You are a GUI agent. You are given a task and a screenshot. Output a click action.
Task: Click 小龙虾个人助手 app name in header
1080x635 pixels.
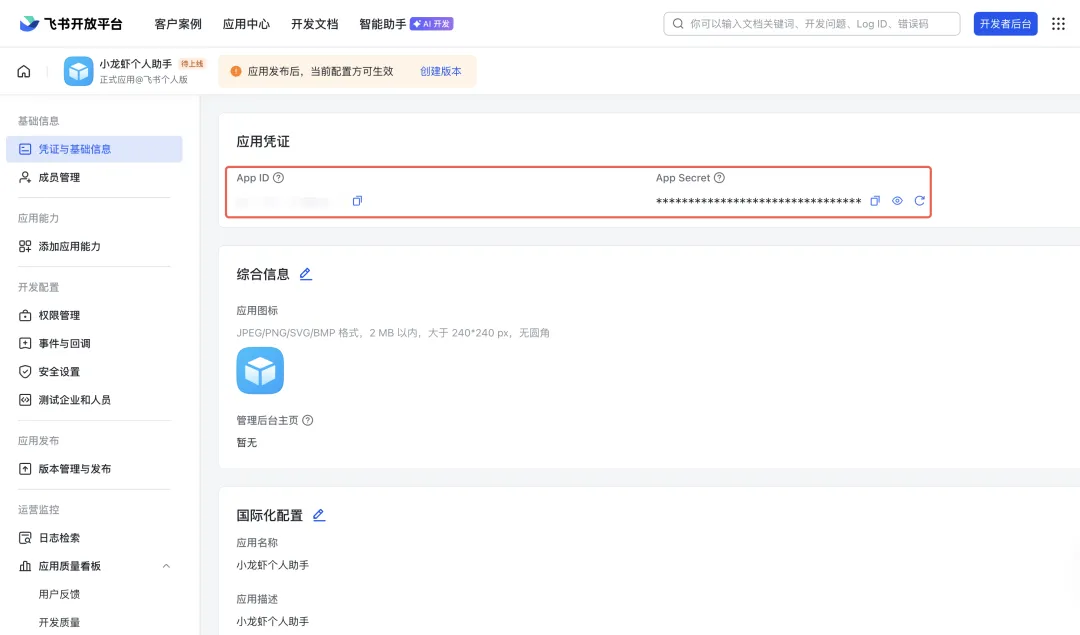136,63
